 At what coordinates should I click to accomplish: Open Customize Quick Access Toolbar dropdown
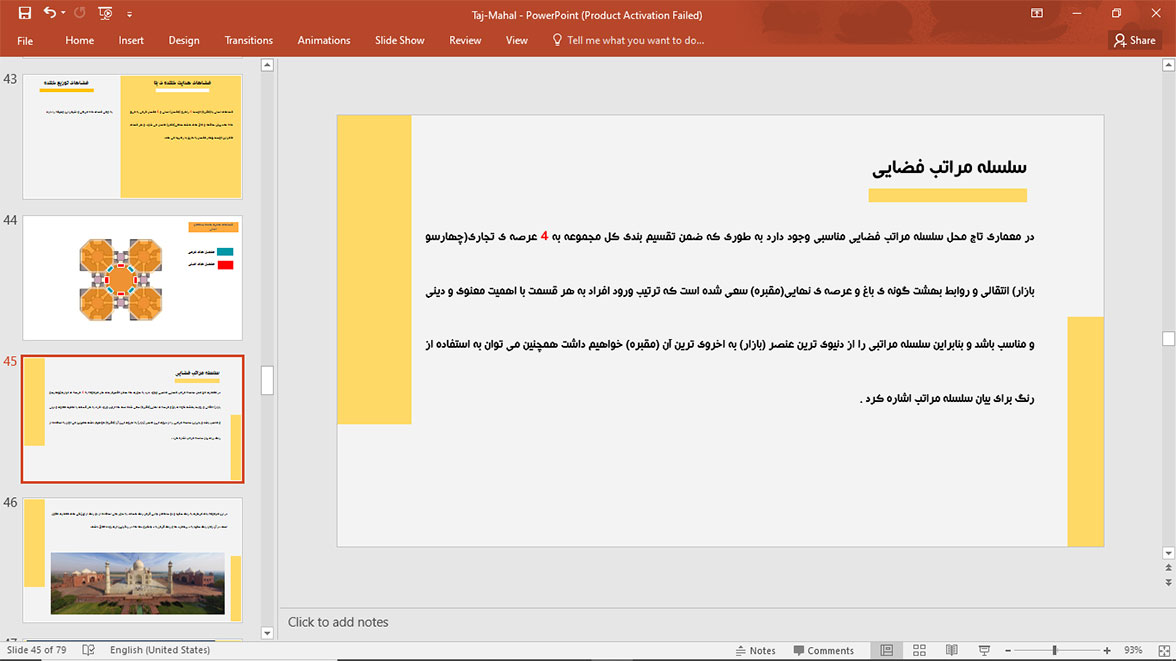pyautogui.click(x=129, y=15)
